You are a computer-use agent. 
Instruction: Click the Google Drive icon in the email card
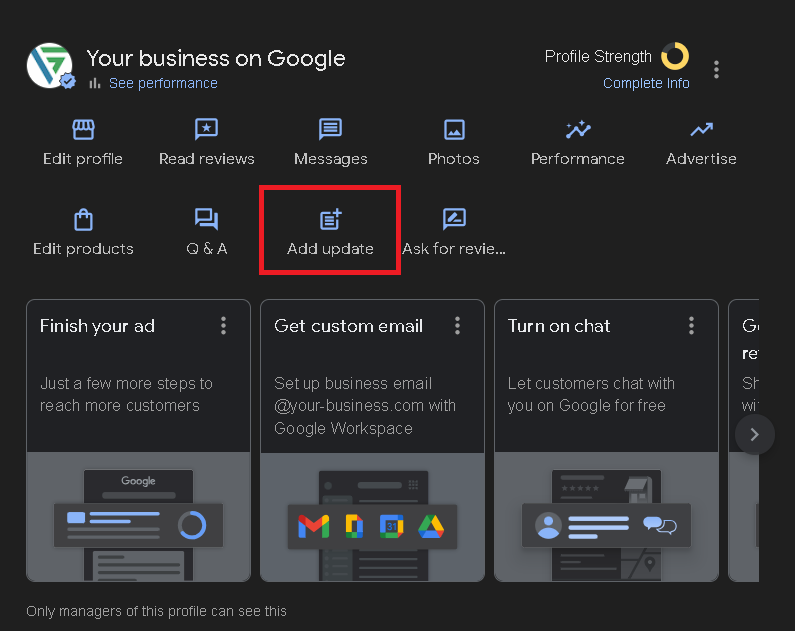(431, 527)
